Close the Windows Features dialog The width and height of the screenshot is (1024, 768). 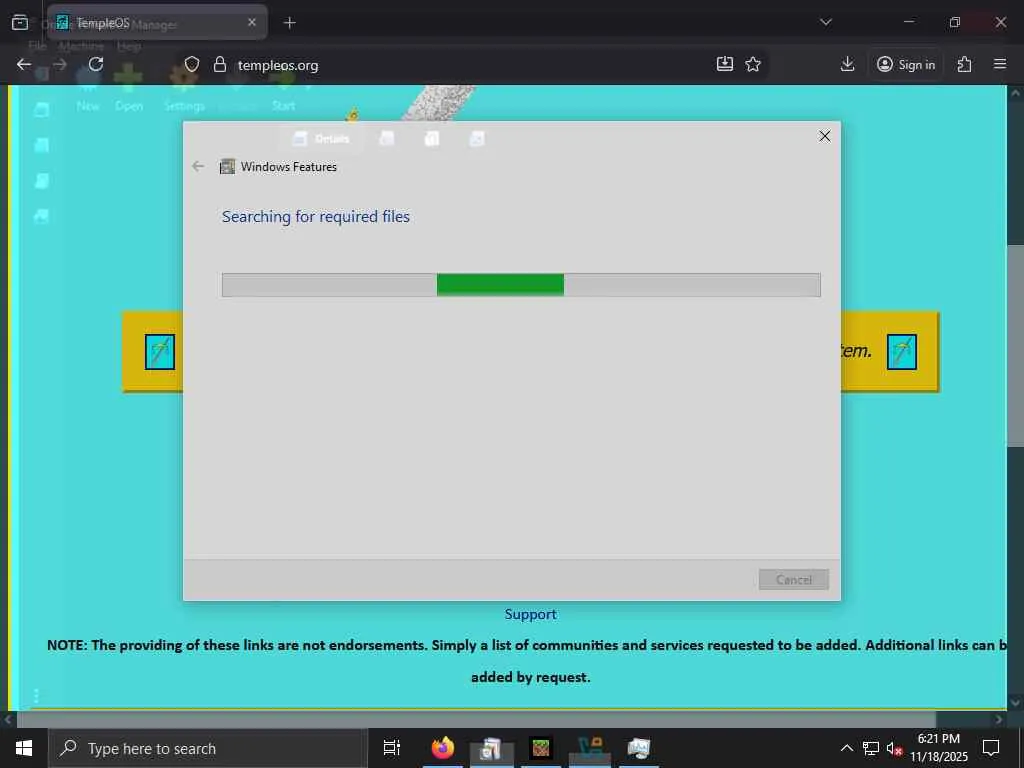click(x=825, y=136)
